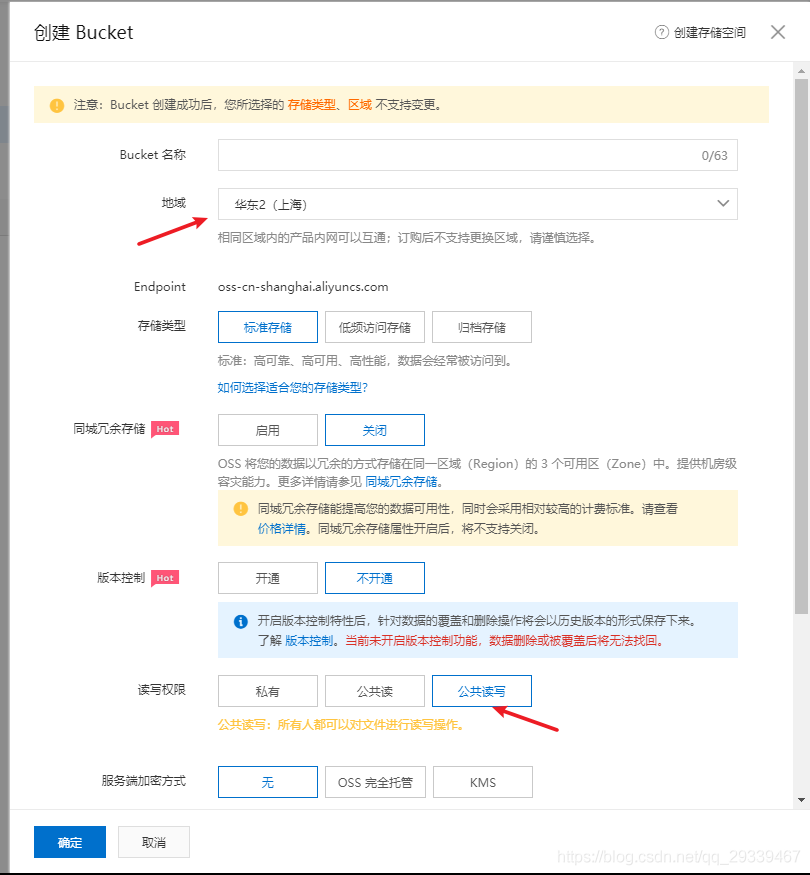Click the orange 区域 text in notice
810x875 pixels.
(360, 105)
